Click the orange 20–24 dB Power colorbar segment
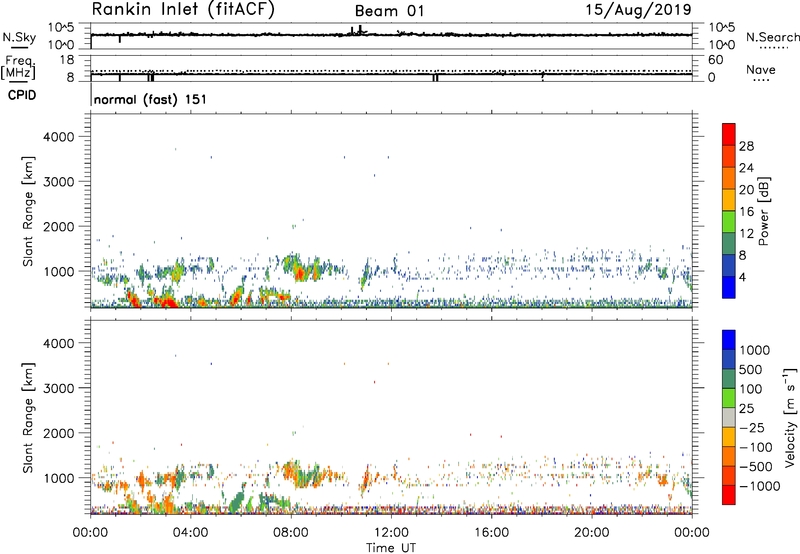The width and height of the screenshot is (800, 554). tap(729, 178)
